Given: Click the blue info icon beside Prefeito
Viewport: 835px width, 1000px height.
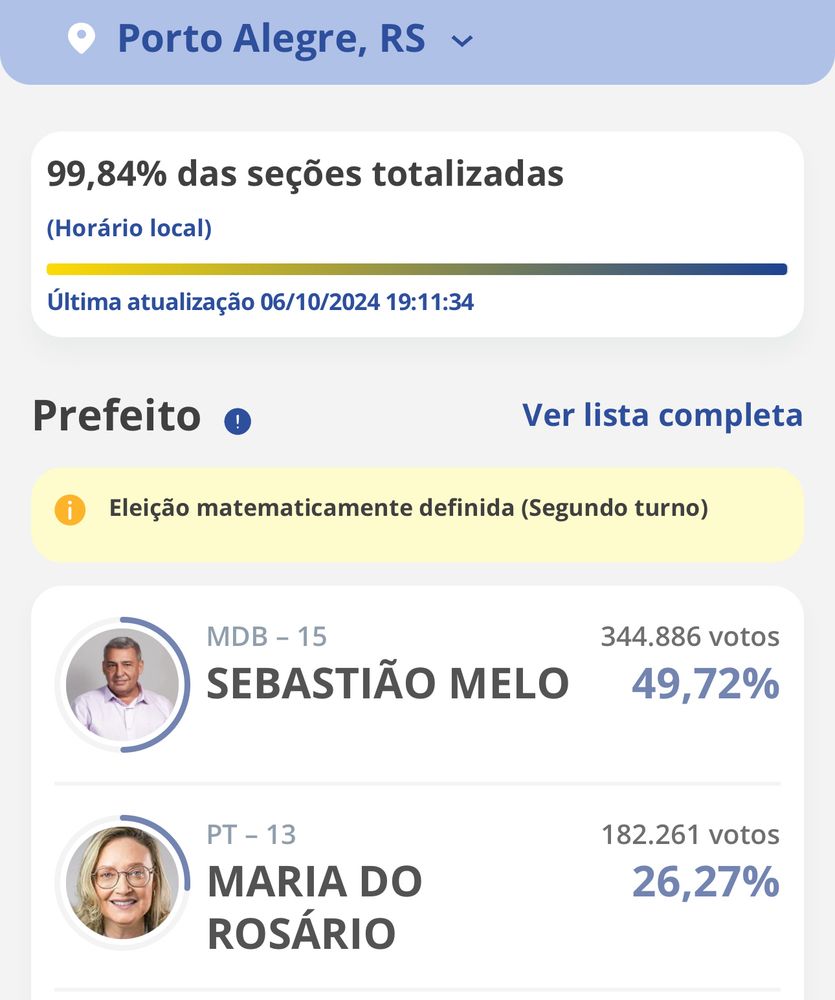Looking at the screenshot, I should click(237, 421).
